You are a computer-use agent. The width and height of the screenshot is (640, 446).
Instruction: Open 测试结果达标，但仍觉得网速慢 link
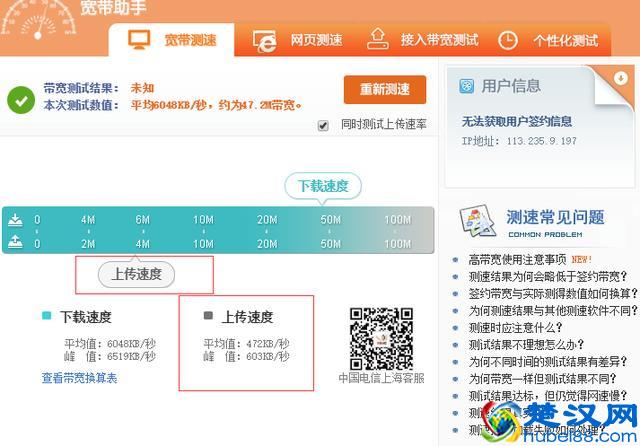coord(548,396)
